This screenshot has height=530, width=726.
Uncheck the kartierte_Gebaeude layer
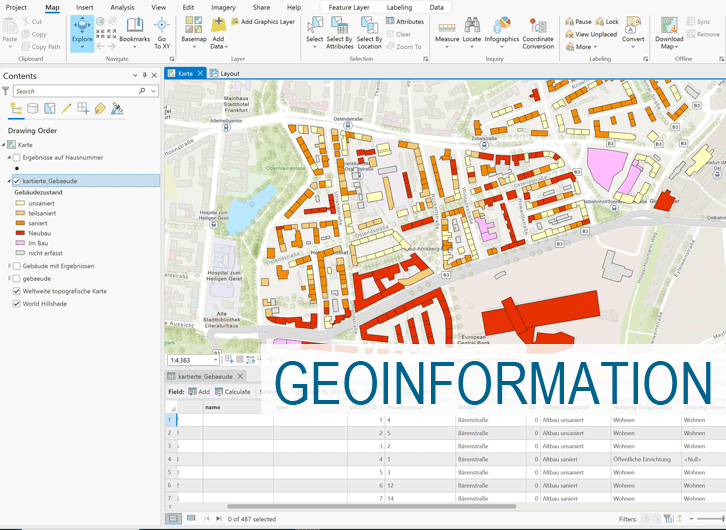(x=17, y=181)
